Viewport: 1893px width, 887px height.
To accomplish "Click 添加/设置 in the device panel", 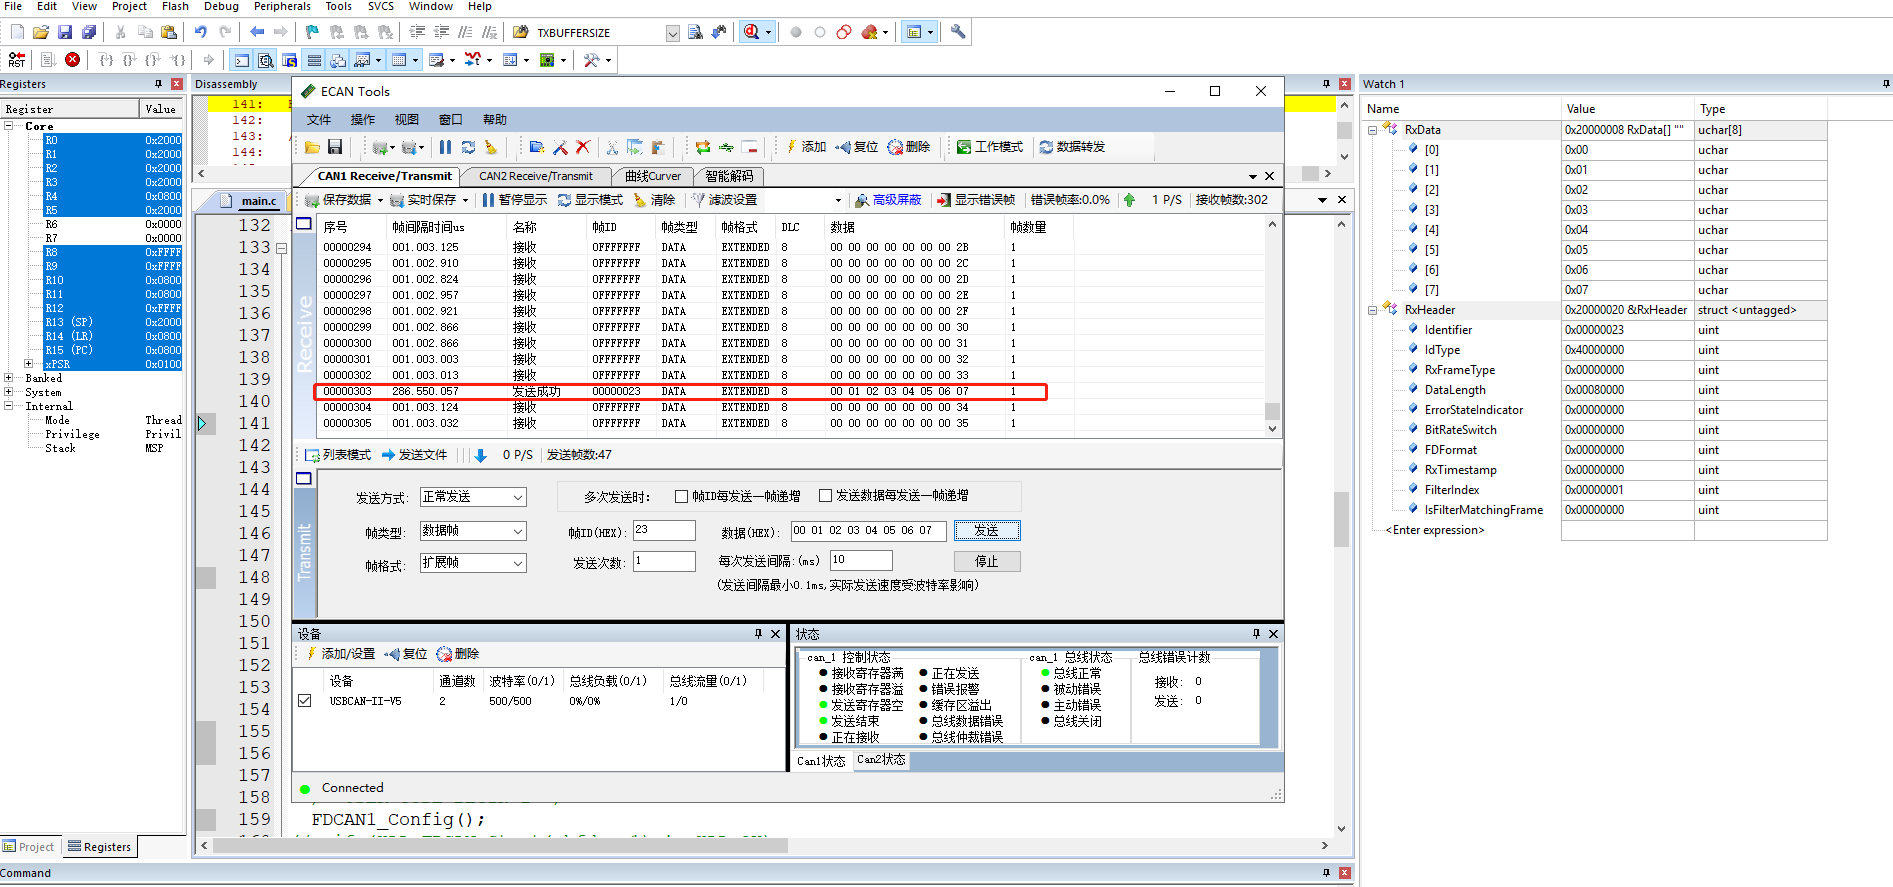I will 340,654.
